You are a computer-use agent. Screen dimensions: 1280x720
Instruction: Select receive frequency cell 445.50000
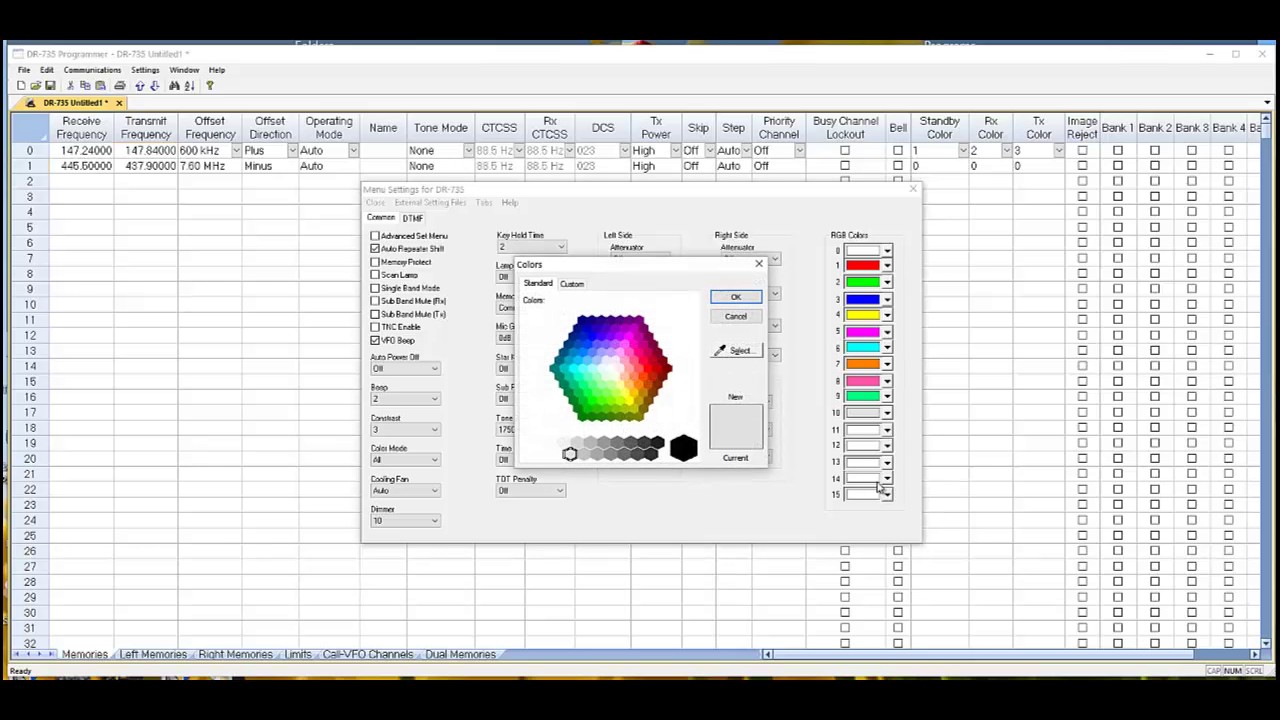[x=81, y=166]
